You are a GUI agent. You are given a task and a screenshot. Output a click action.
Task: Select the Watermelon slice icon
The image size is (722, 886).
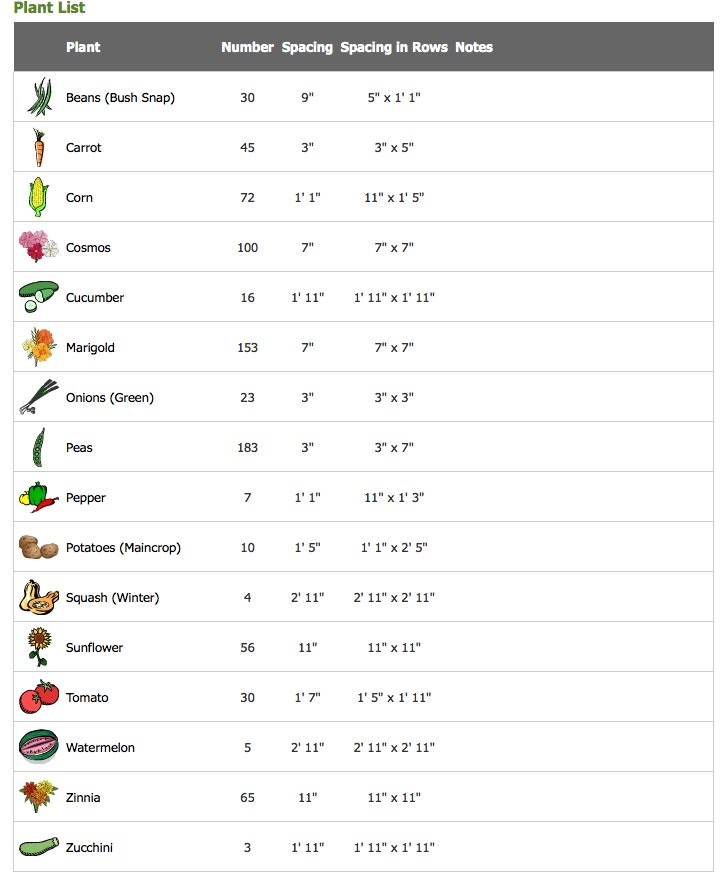(x=38, y=746)
